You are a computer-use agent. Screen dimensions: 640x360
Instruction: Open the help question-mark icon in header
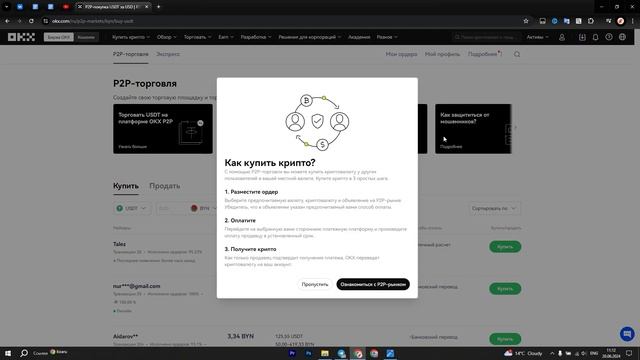(x=609, y=37)
